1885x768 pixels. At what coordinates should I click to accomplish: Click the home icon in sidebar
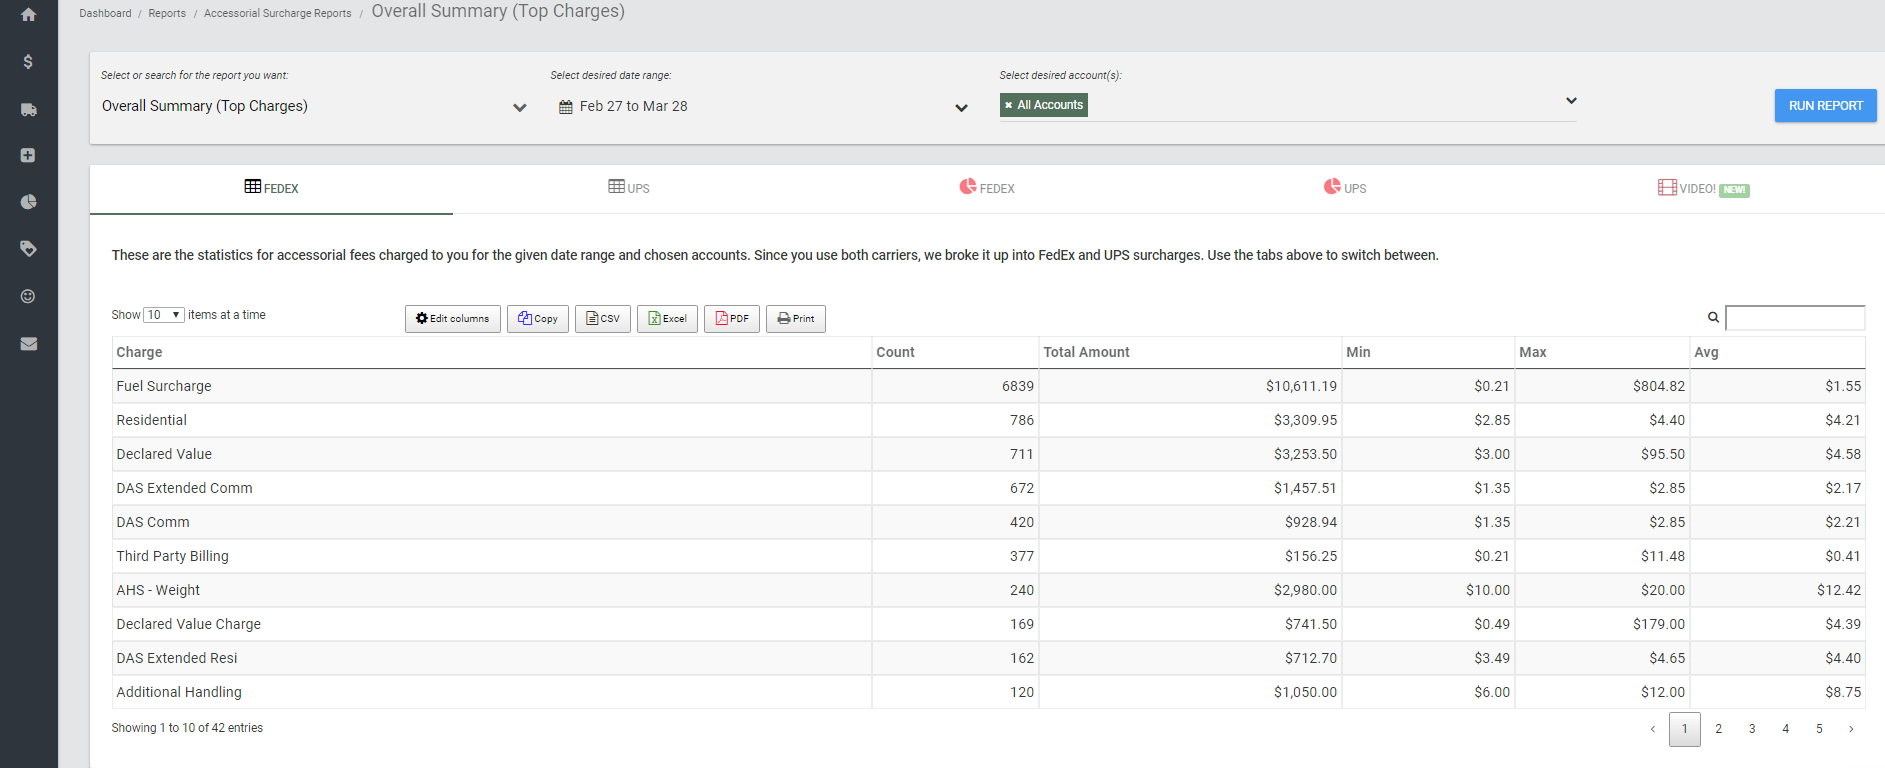(x=28, y=15)
